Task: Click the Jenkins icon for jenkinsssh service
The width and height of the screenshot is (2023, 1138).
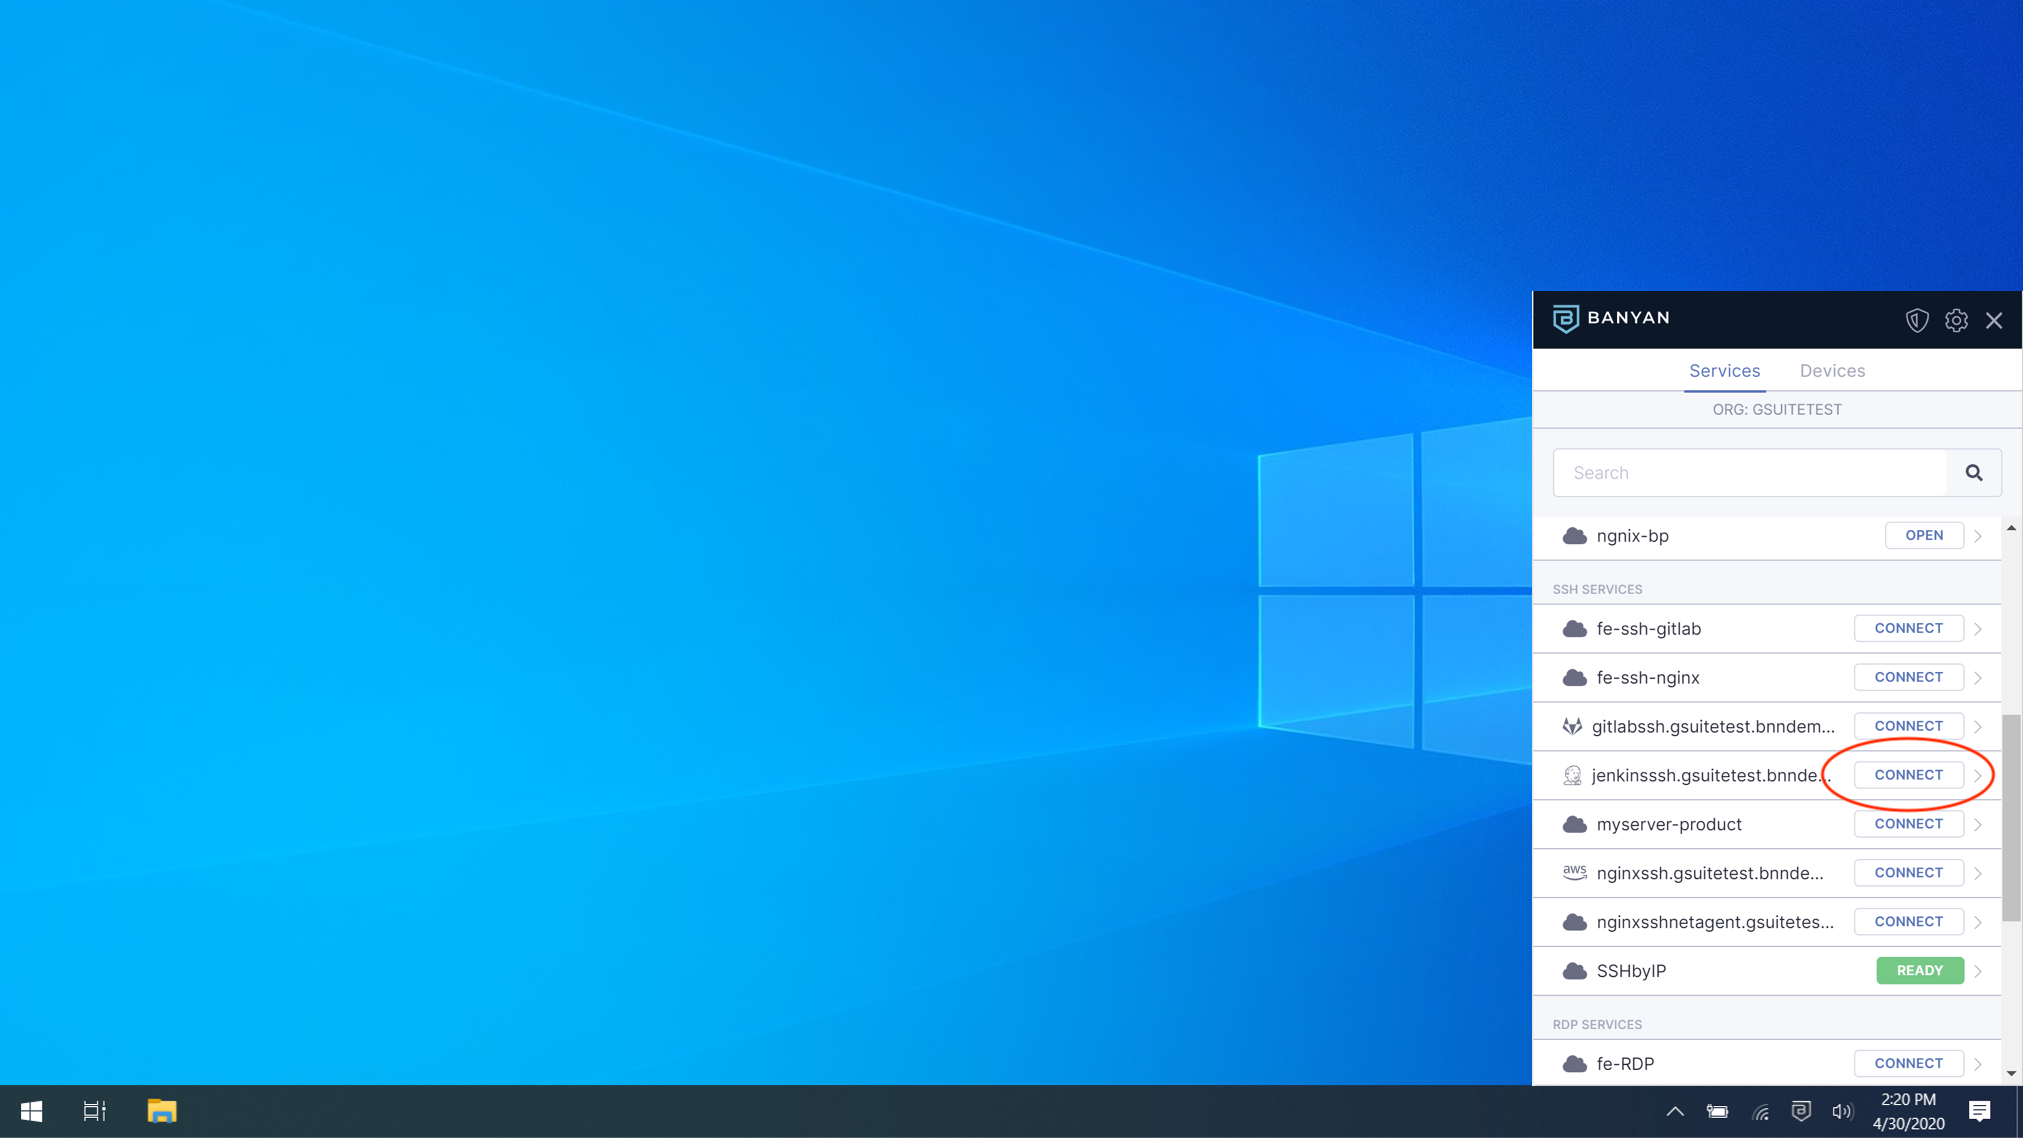Action: 1572,775
